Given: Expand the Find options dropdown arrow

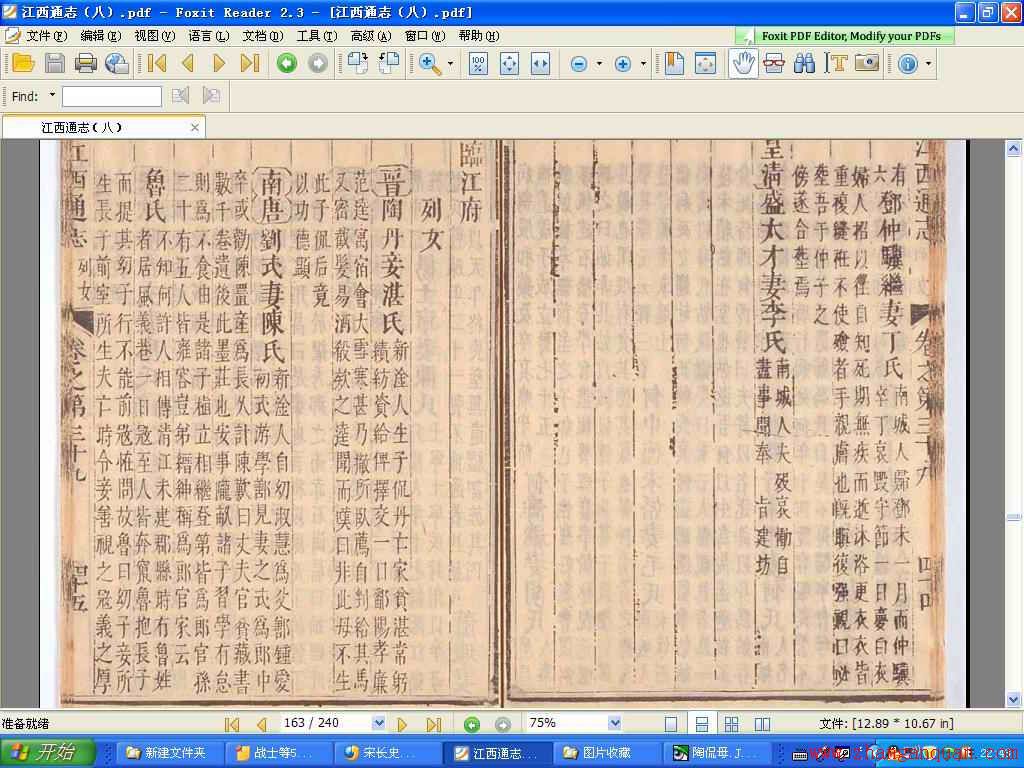Looking at the screenshot, I should (x=52, y=95).
